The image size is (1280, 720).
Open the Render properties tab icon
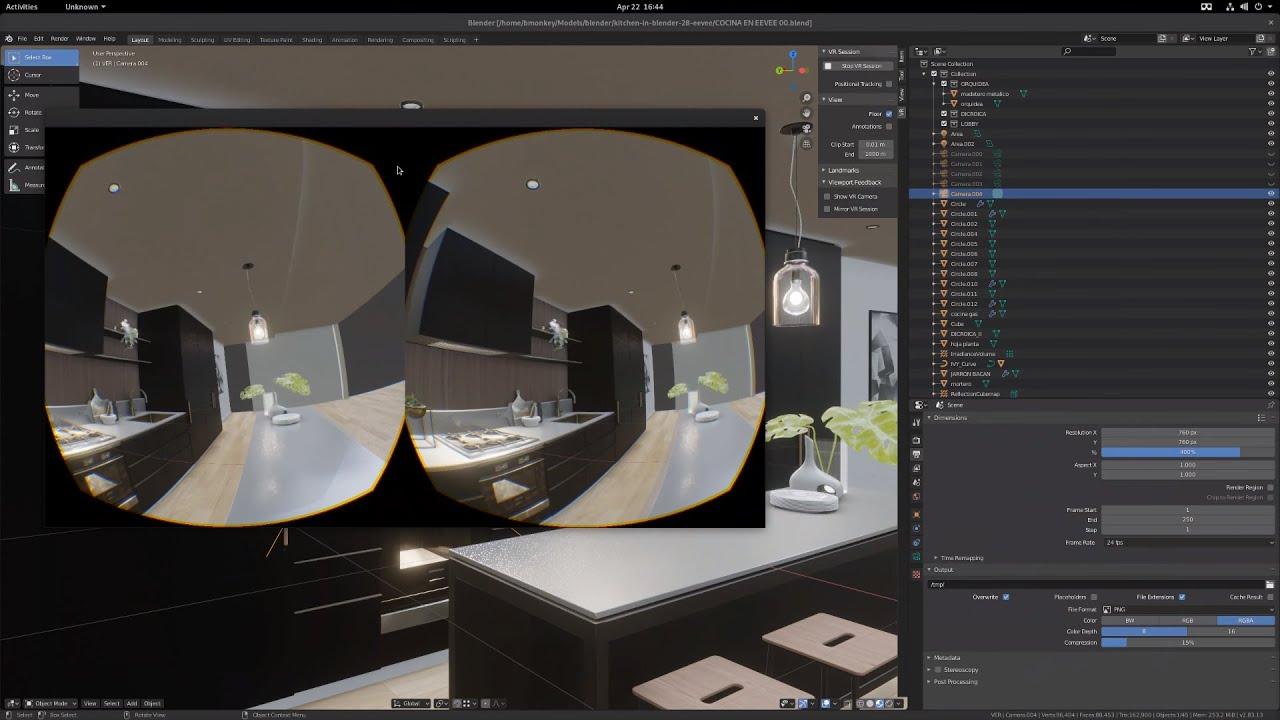916,440
